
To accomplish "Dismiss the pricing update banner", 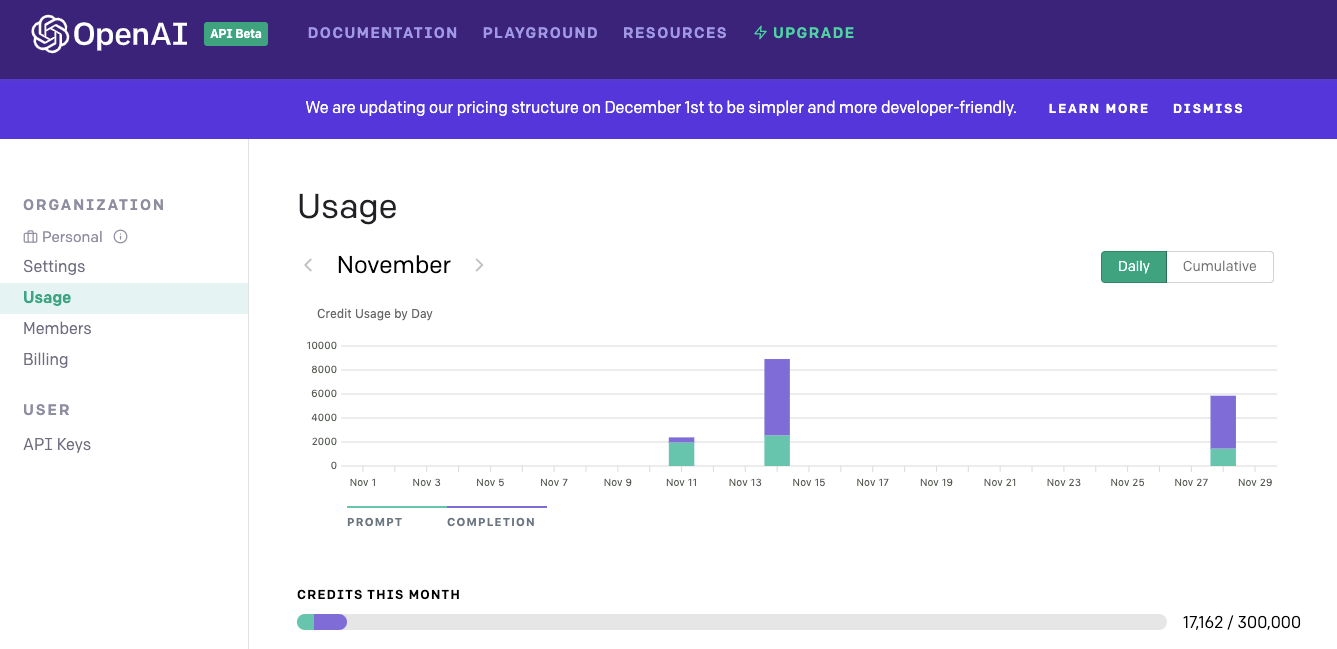I will tap(1208, 108).
